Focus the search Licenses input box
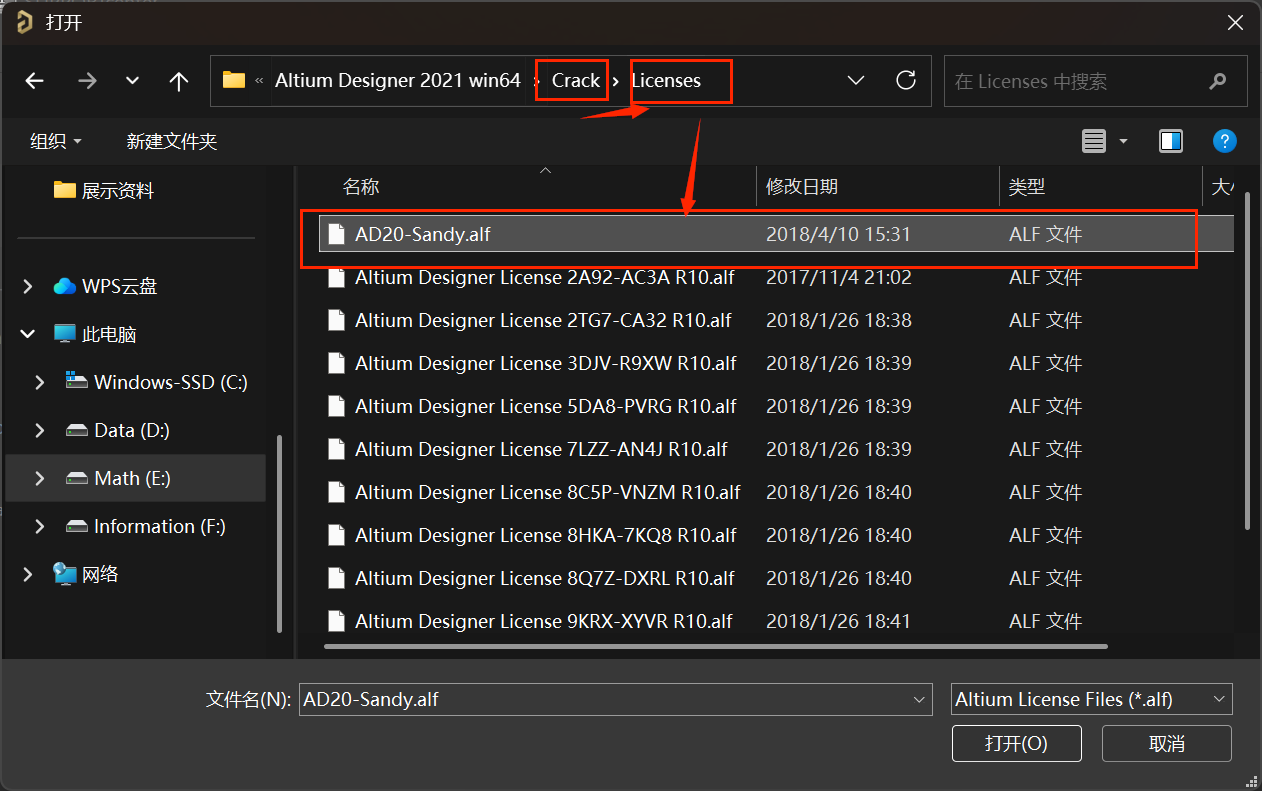The width and height of the screenshot is (1262, 791). 1095,81
